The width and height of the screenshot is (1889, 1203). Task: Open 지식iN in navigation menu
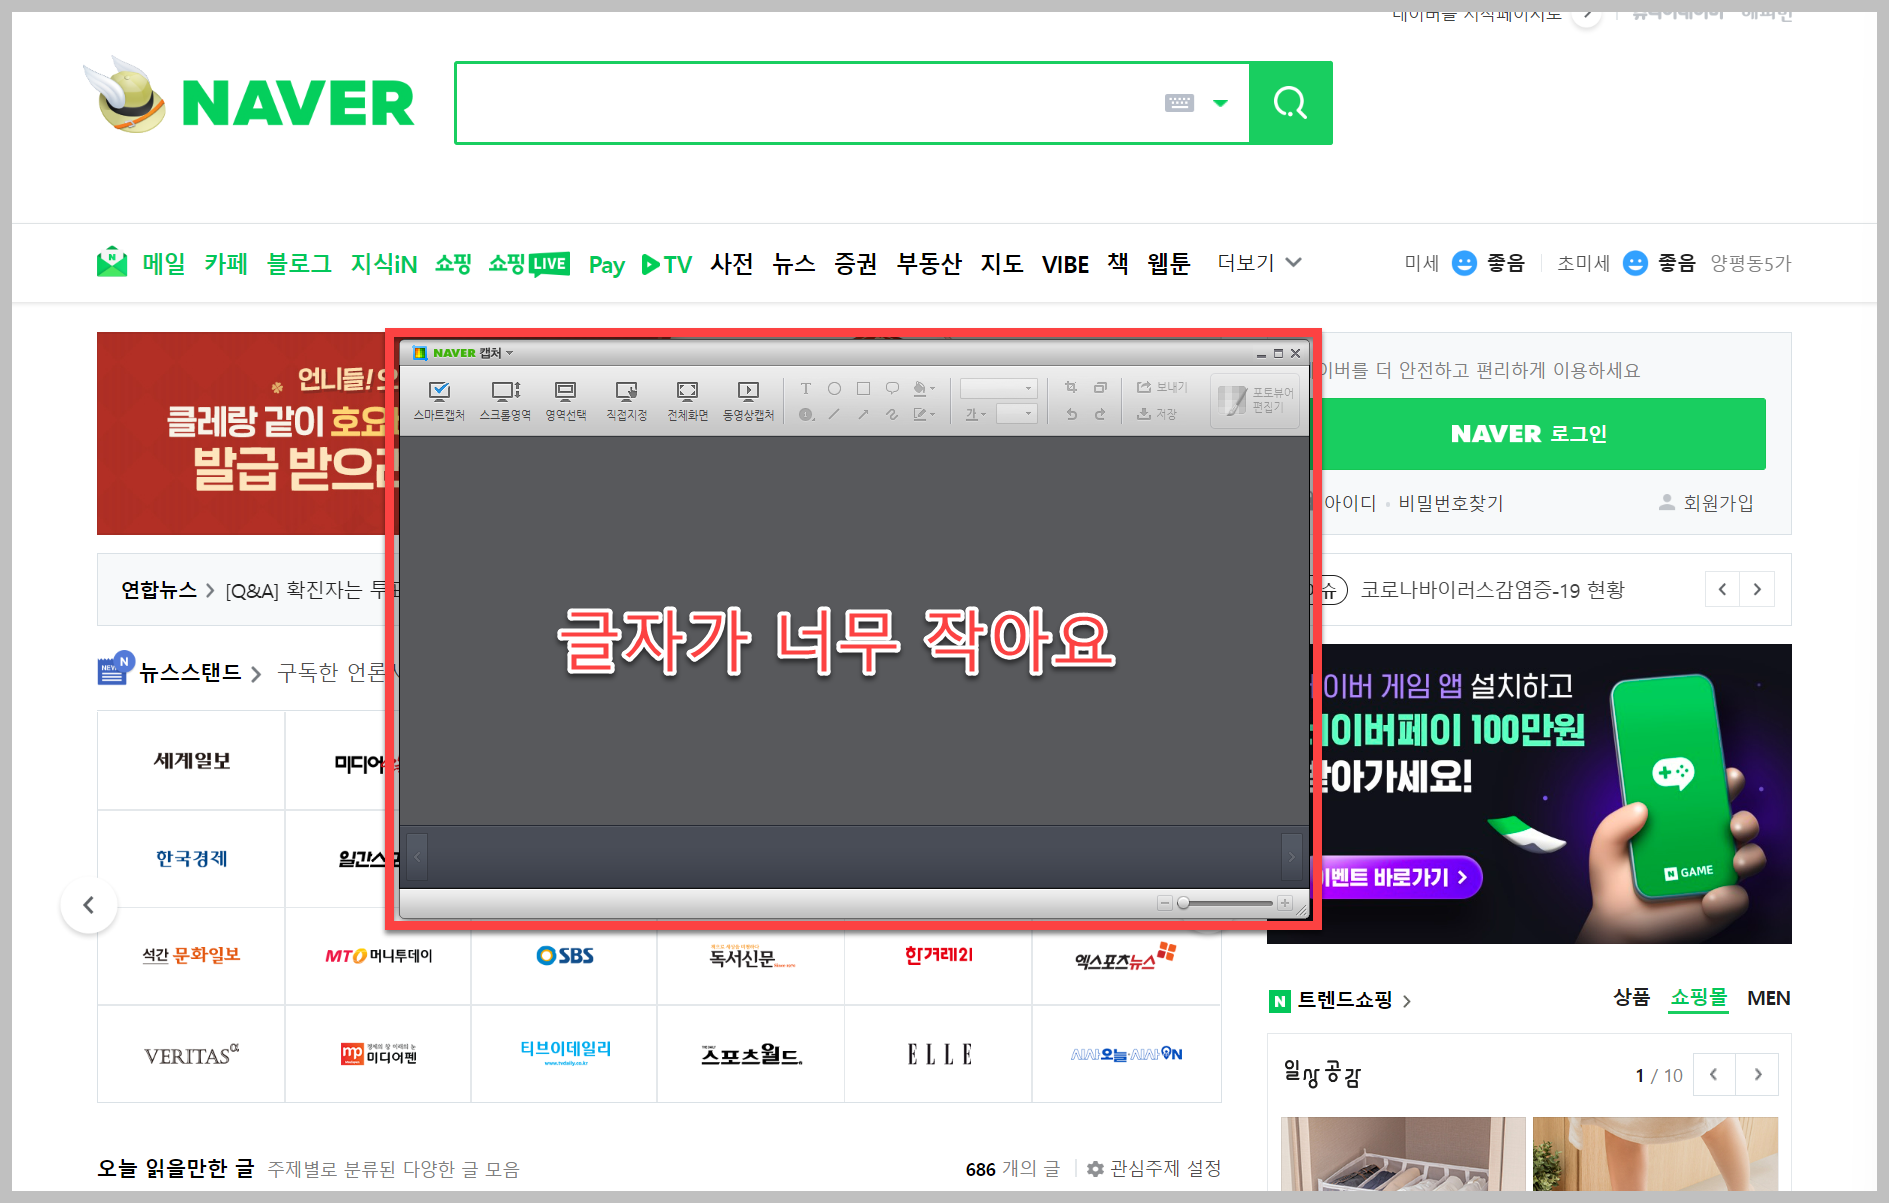(x=384, y=263)
